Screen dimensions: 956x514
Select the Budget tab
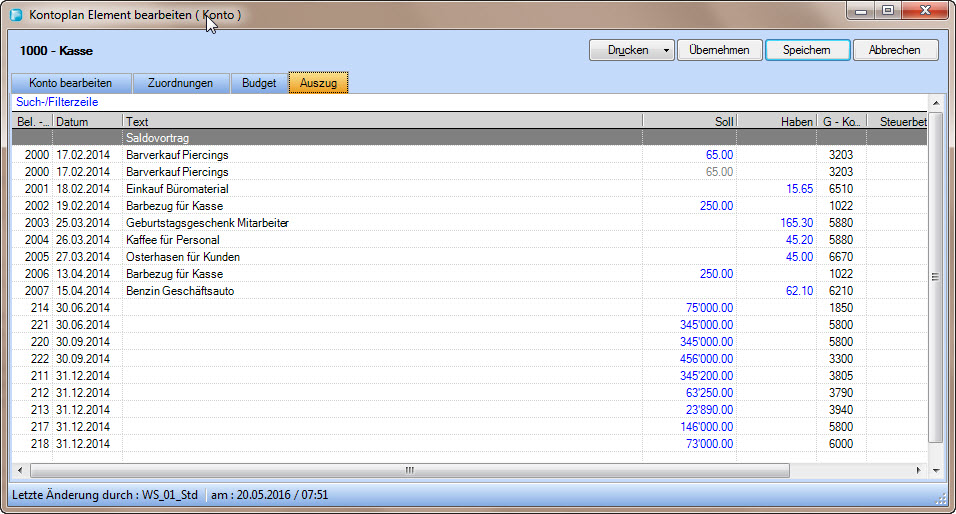point(259,83)
